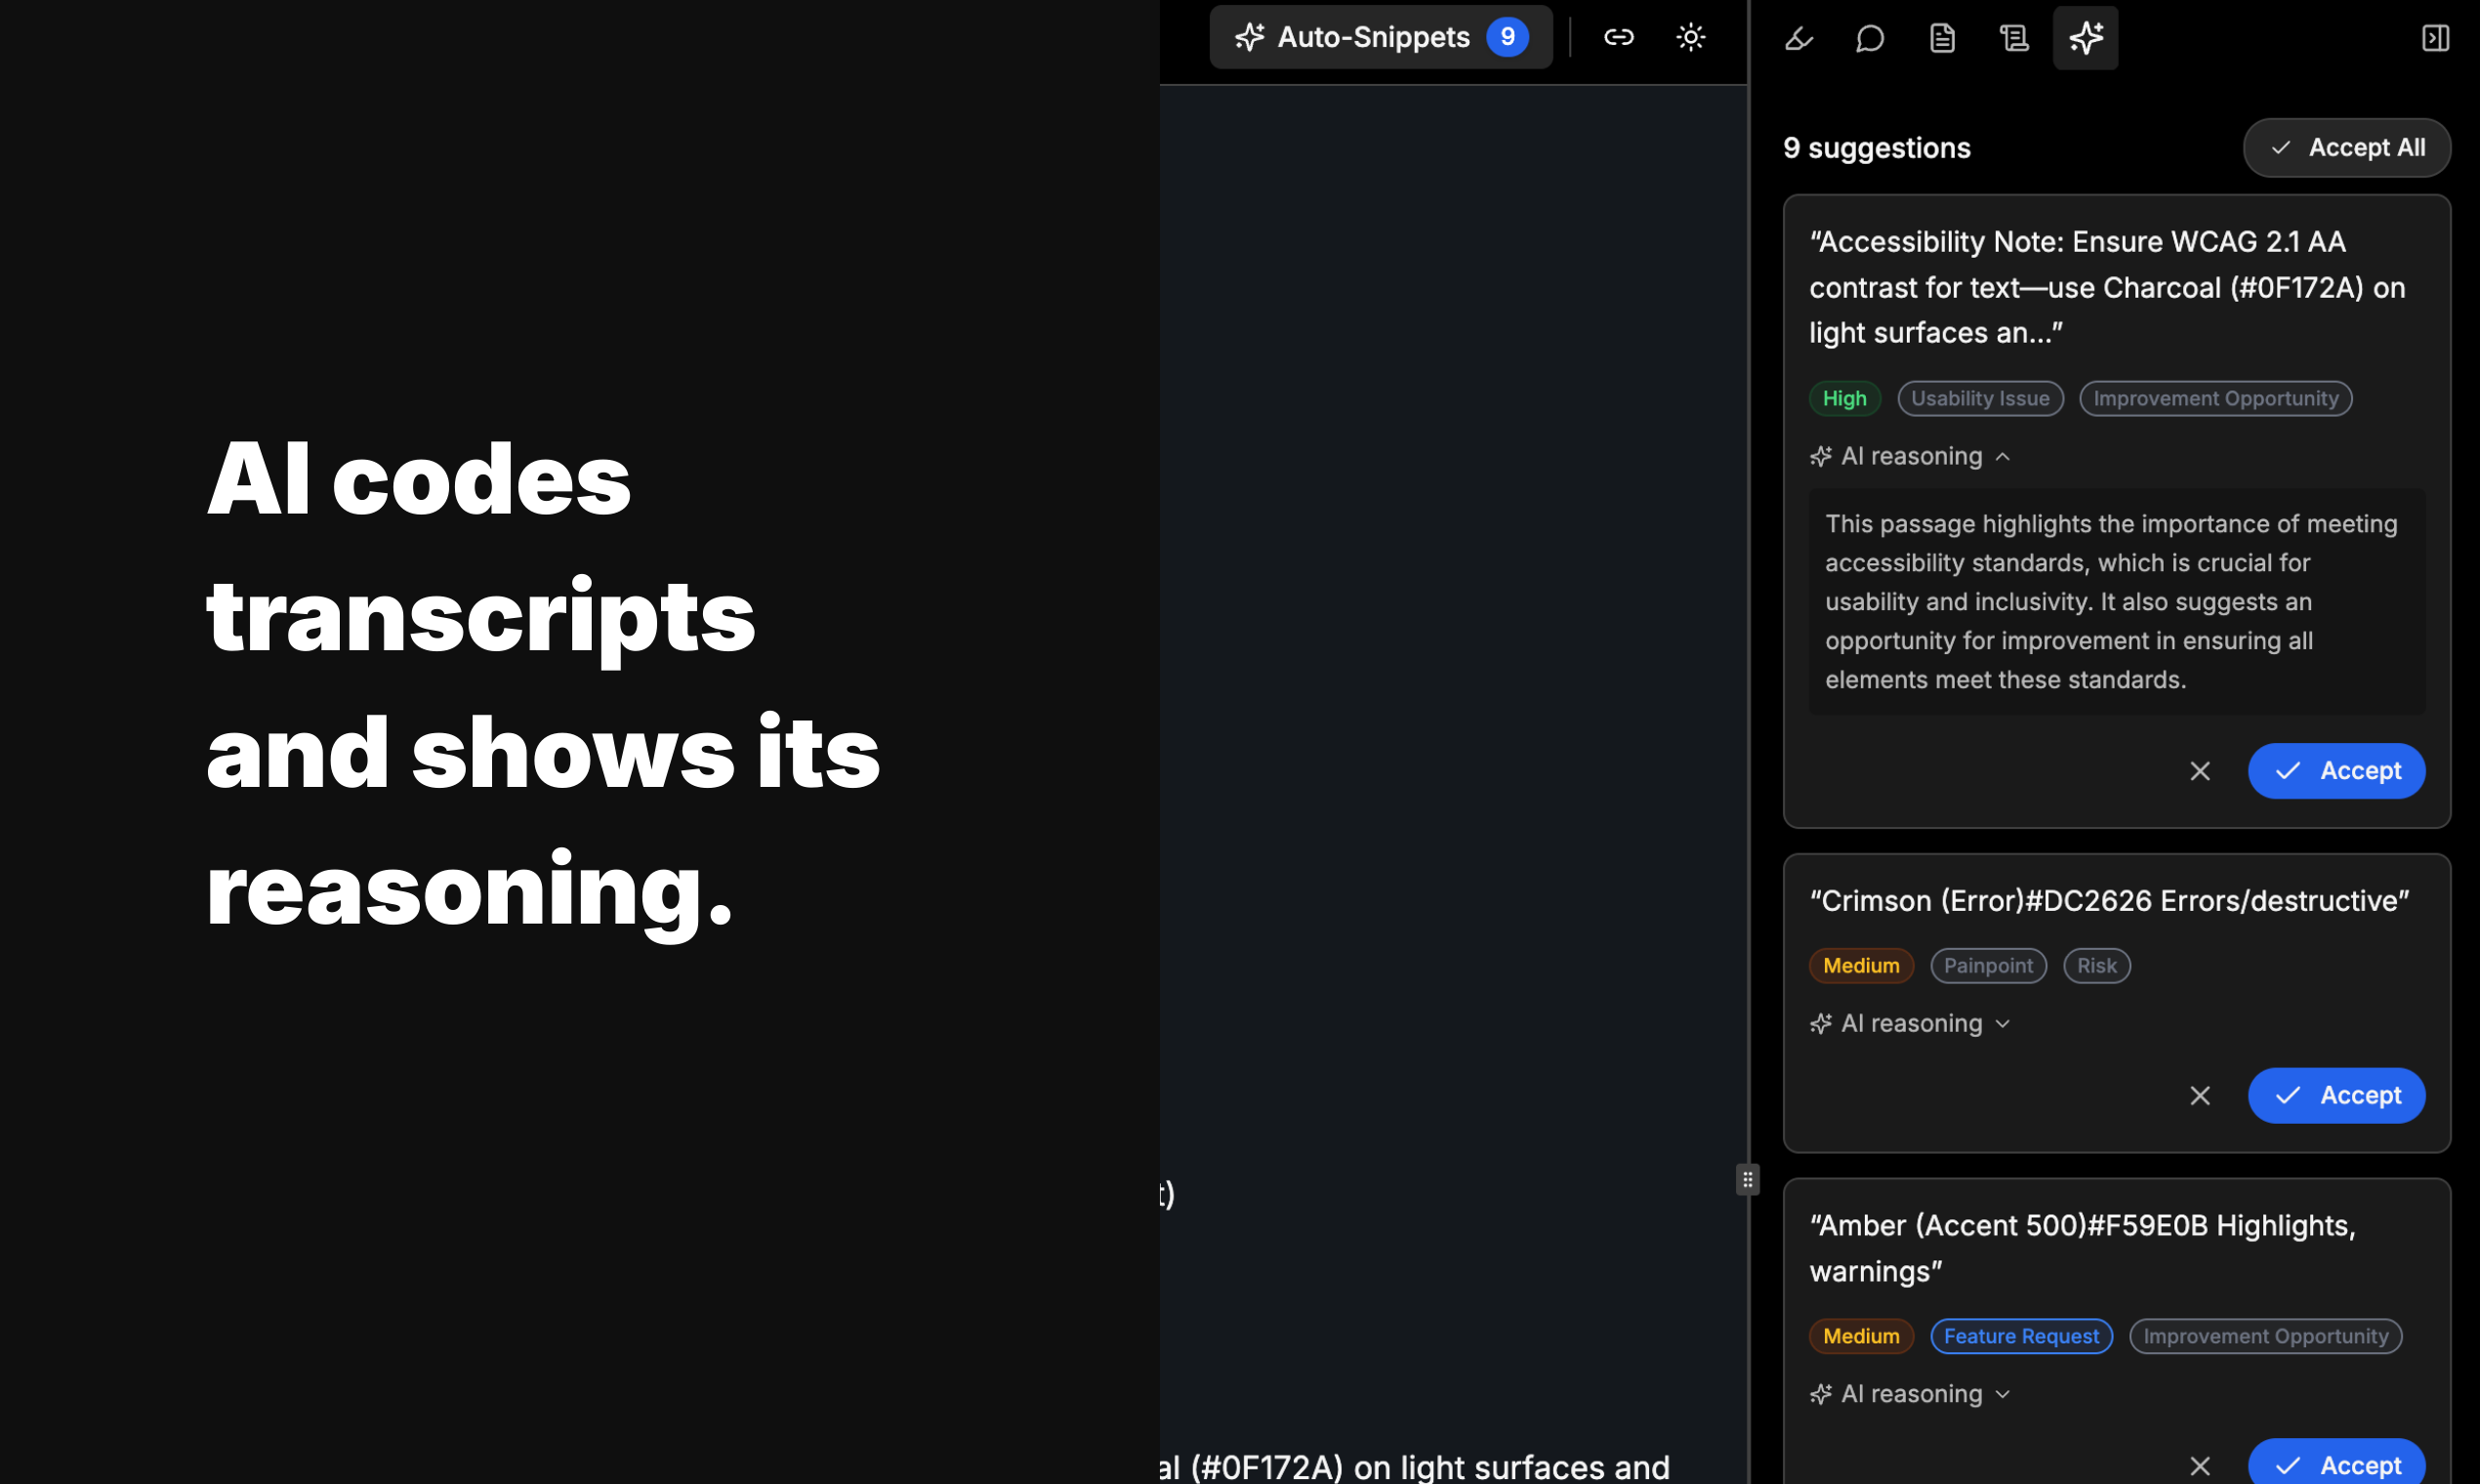This screenshot has height=1484, width=2480.
Task: Click the panel resize drag handle
Action: (x=1747, y=1179)
